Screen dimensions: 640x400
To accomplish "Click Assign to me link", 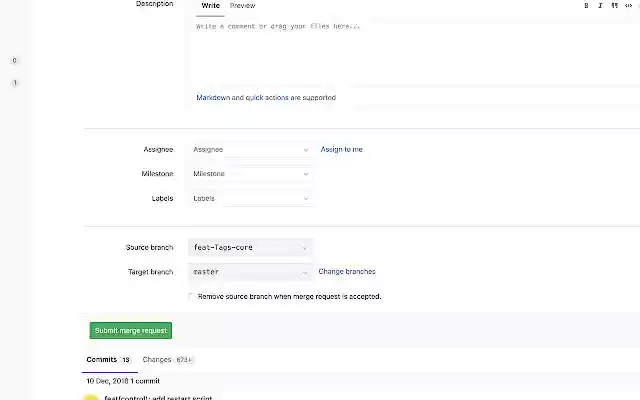I will click(342, 149).
